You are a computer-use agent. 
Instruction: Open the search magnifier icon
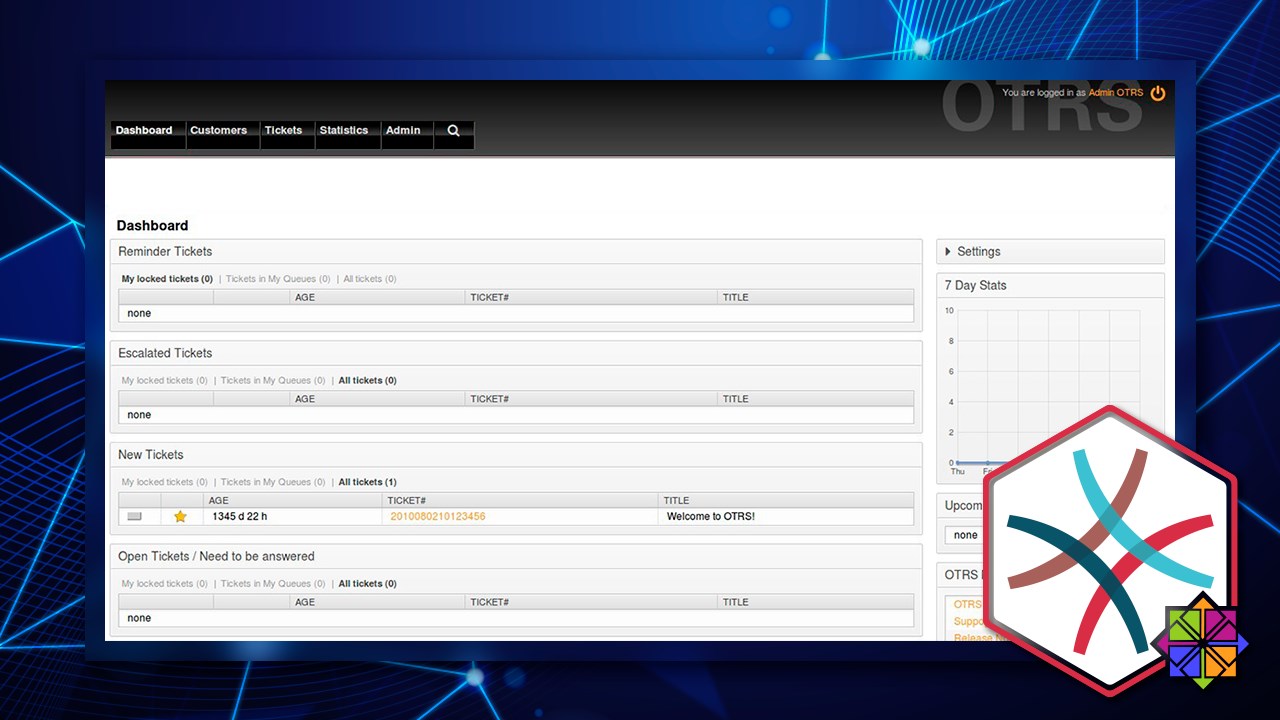tap(453, 130)
